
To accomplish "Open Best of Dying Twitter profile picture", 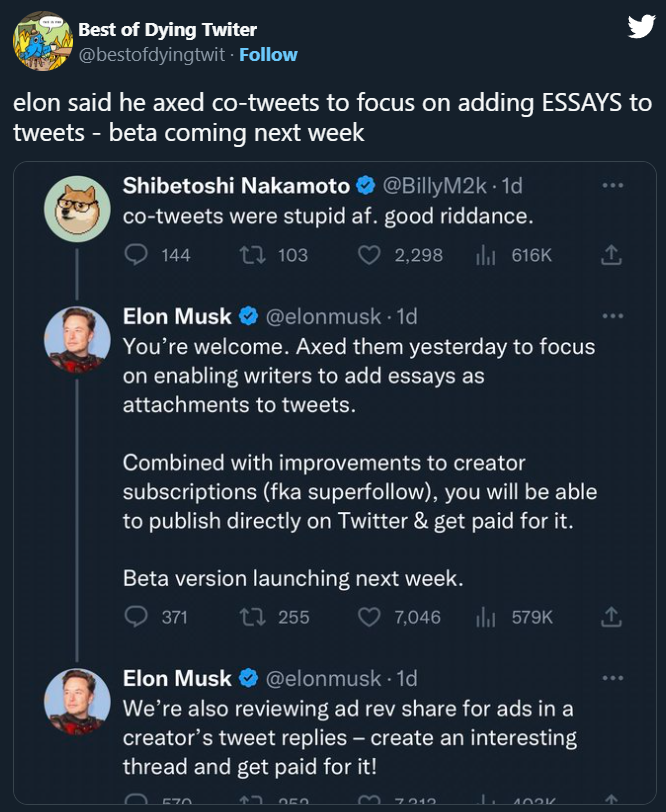I will [x=40, y=42].
